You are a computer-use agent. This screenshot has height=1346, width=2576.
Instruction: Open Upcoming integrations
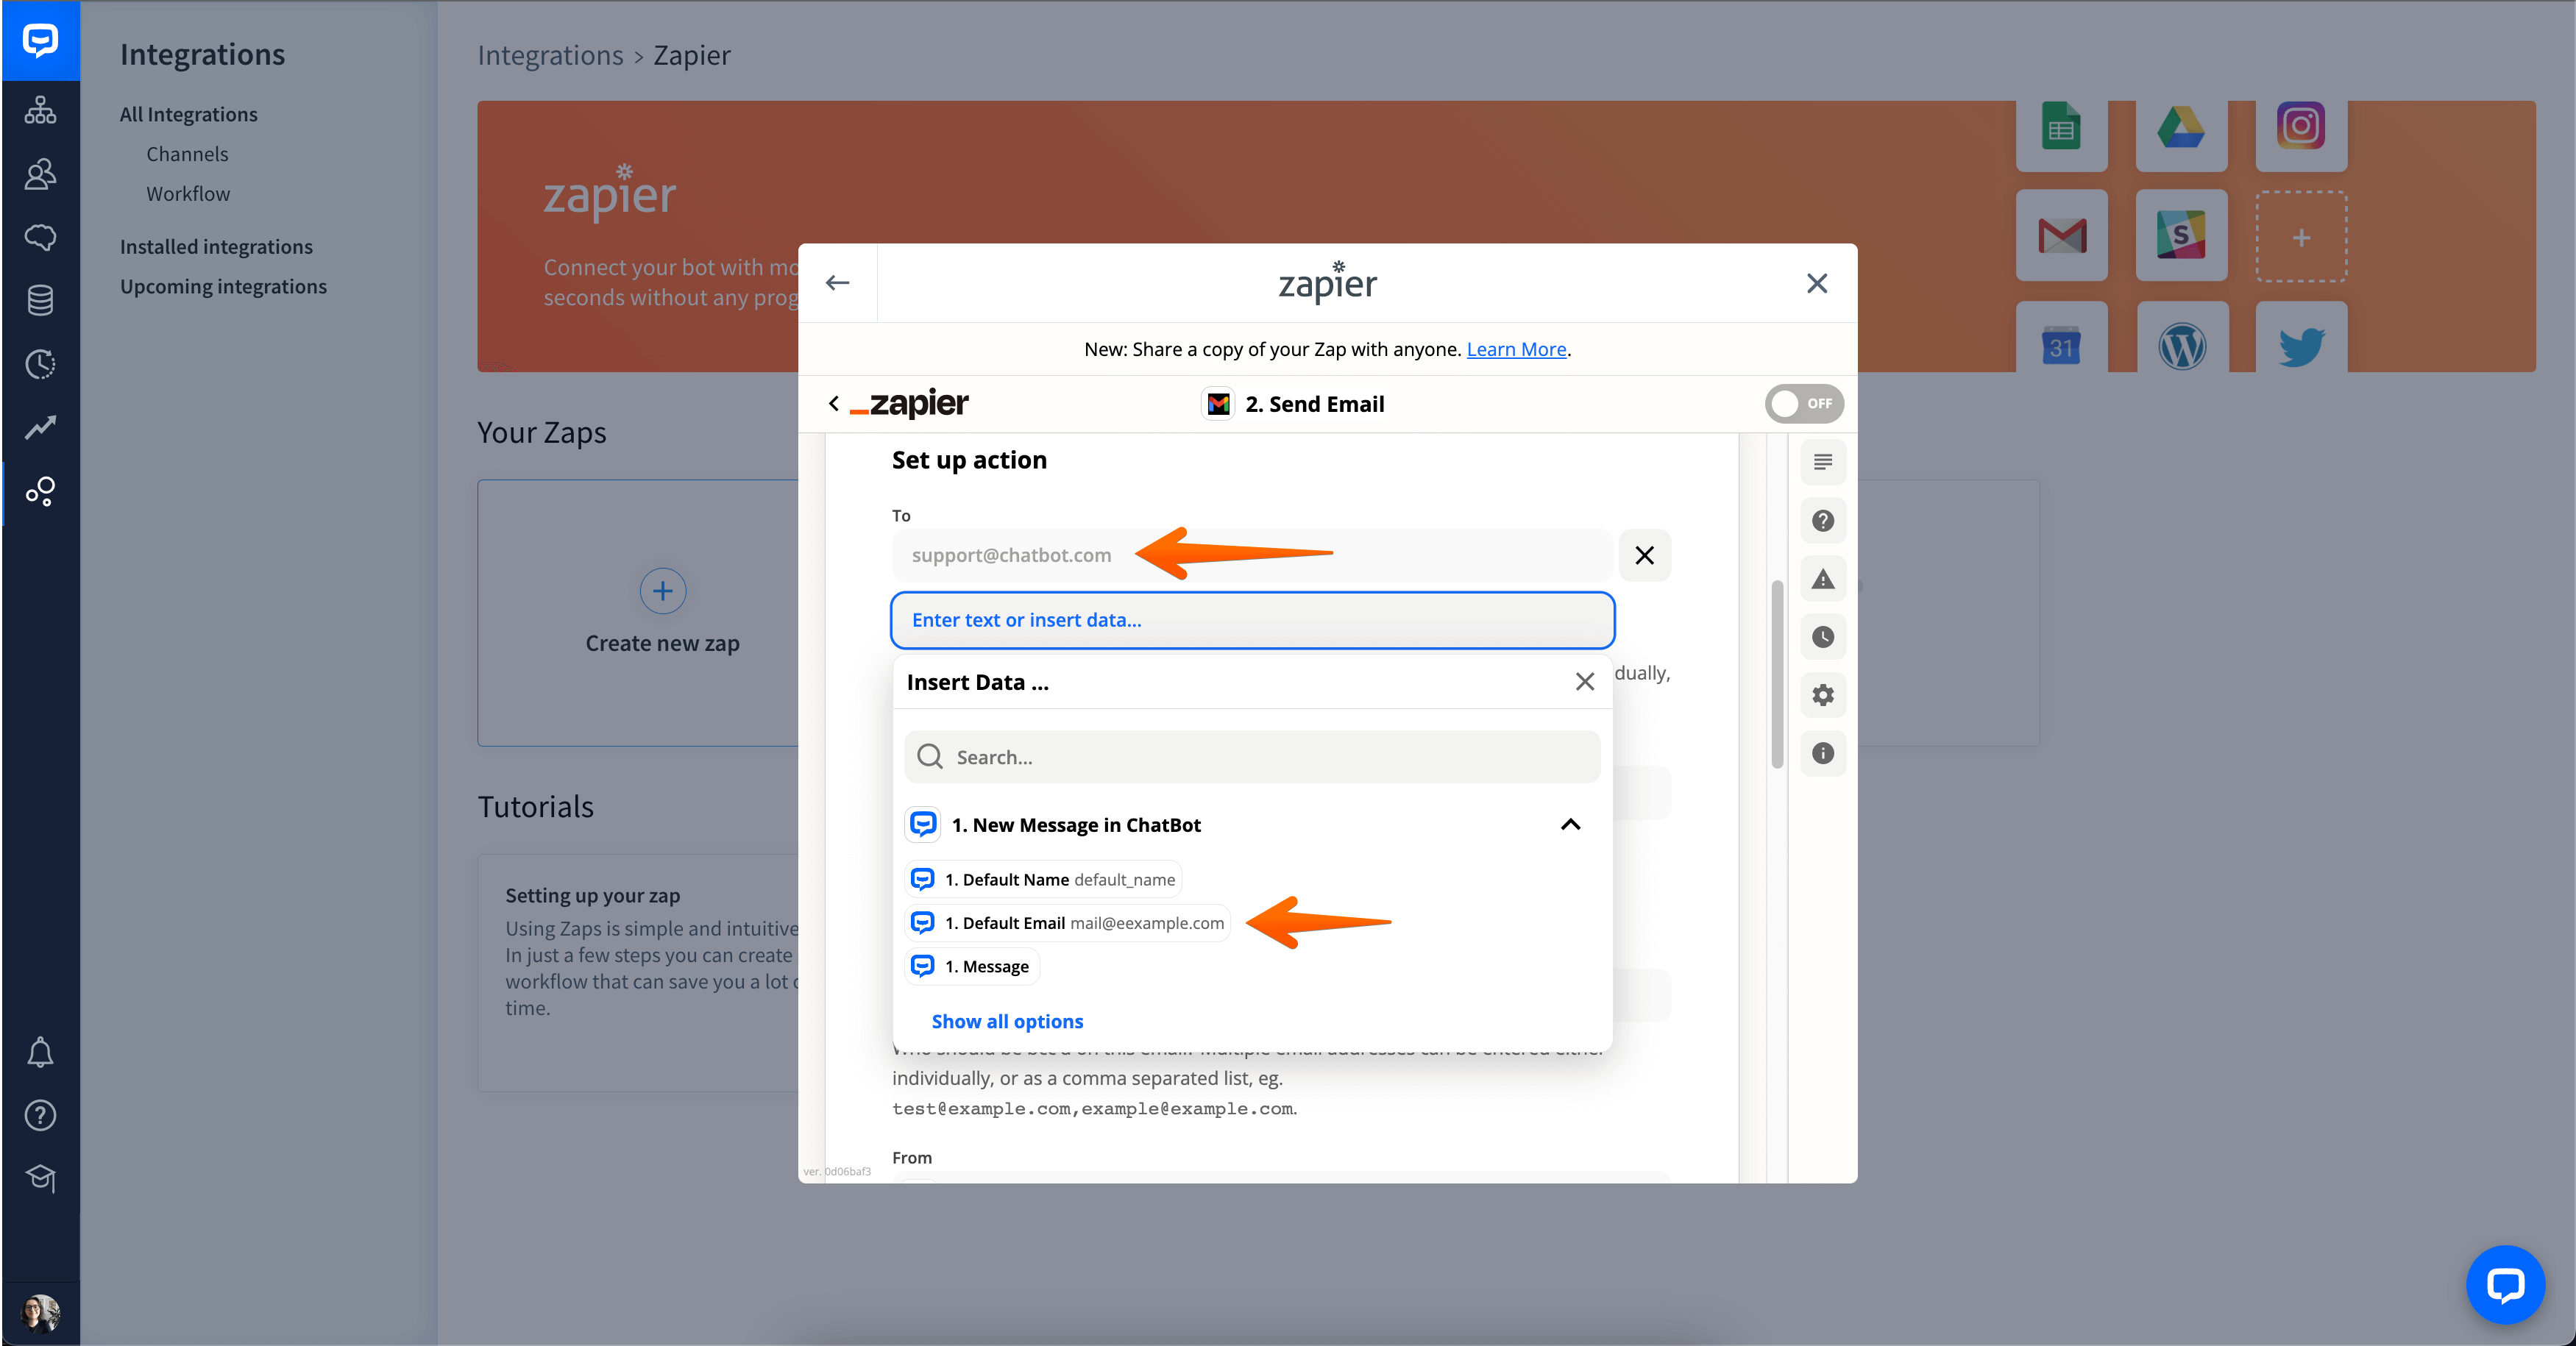click(x=223, y=286)
